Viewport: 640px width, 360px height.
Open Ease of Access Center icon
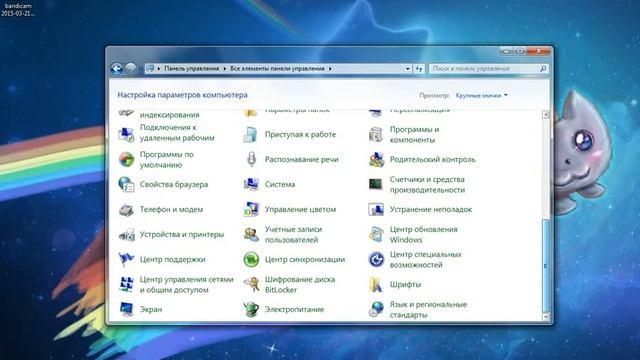point(376,260)
